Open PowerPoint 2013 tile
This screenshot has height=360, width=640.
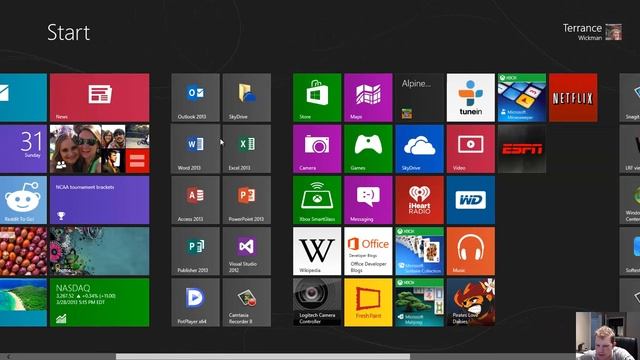click(x=247, y=200)
